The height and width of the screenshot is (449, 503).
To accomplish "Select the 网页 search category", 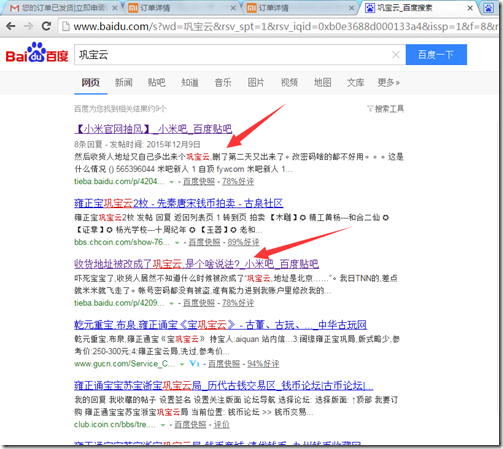I will 91,82.
